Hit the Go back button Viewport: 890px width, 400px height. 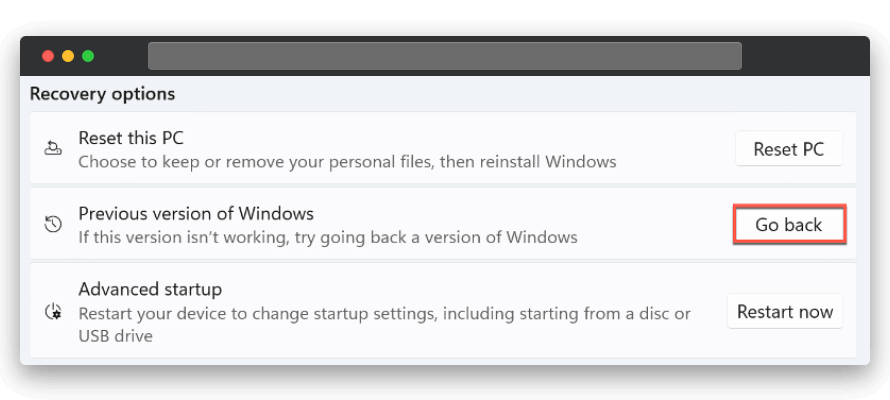pyautogui.click(x=789, y=225)
